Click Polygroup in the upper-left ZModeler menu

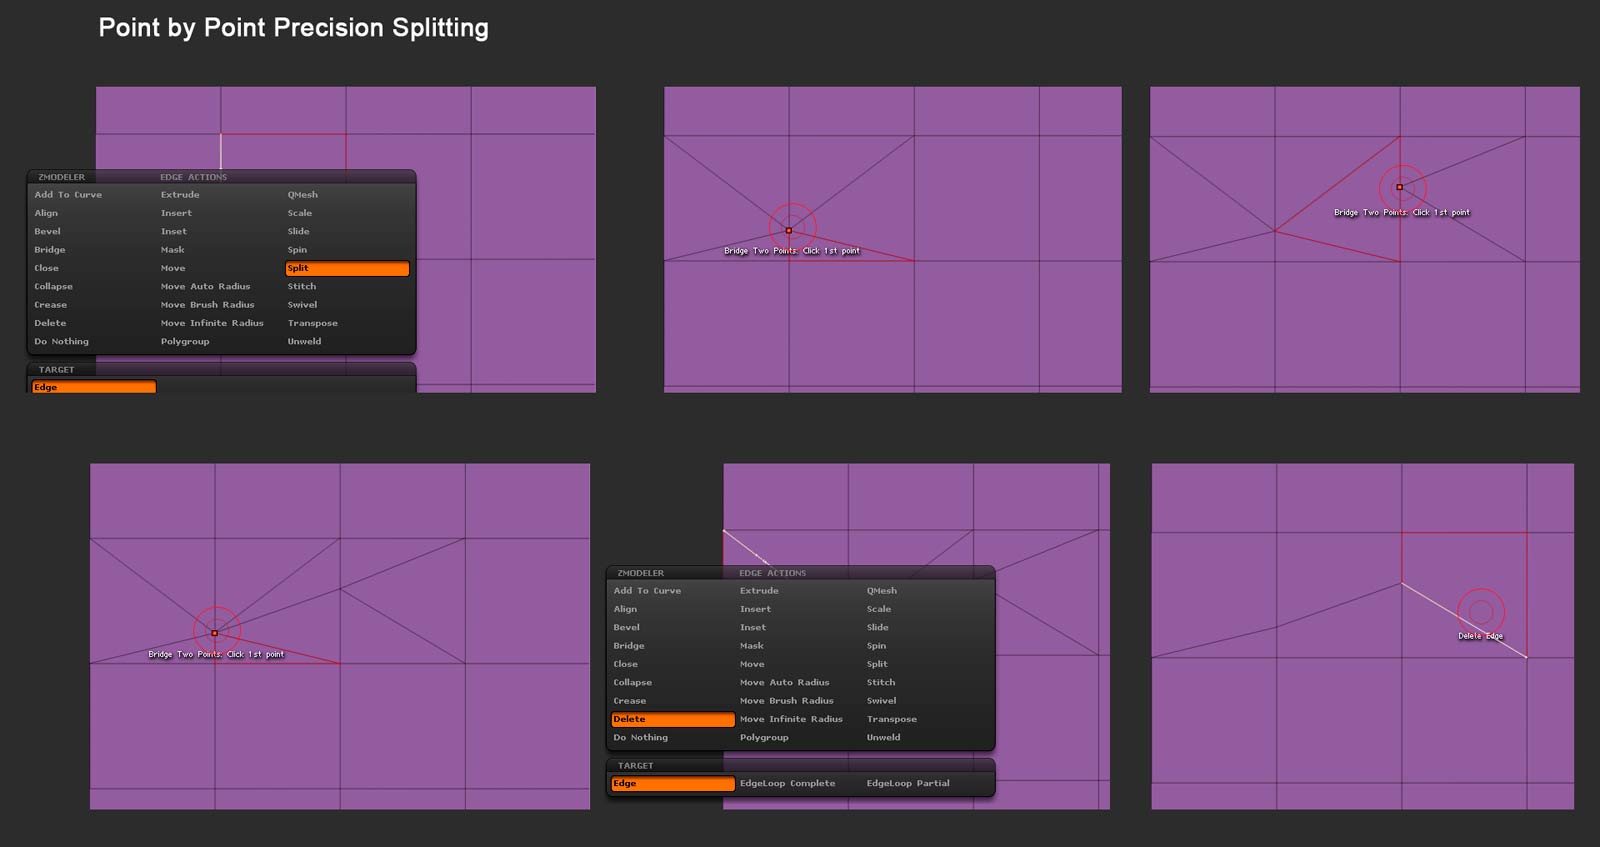[185, 341]
